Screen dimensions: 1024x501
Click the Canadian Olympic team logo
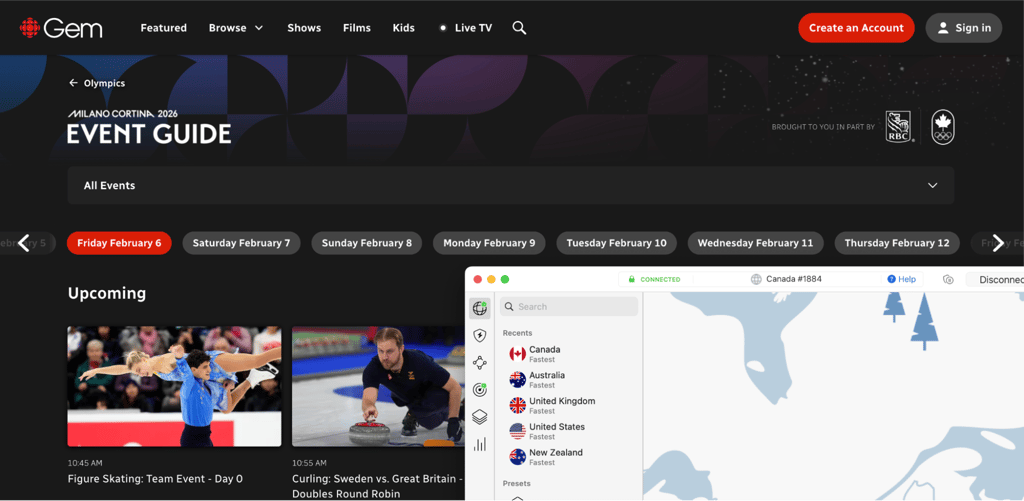[942, 127]
